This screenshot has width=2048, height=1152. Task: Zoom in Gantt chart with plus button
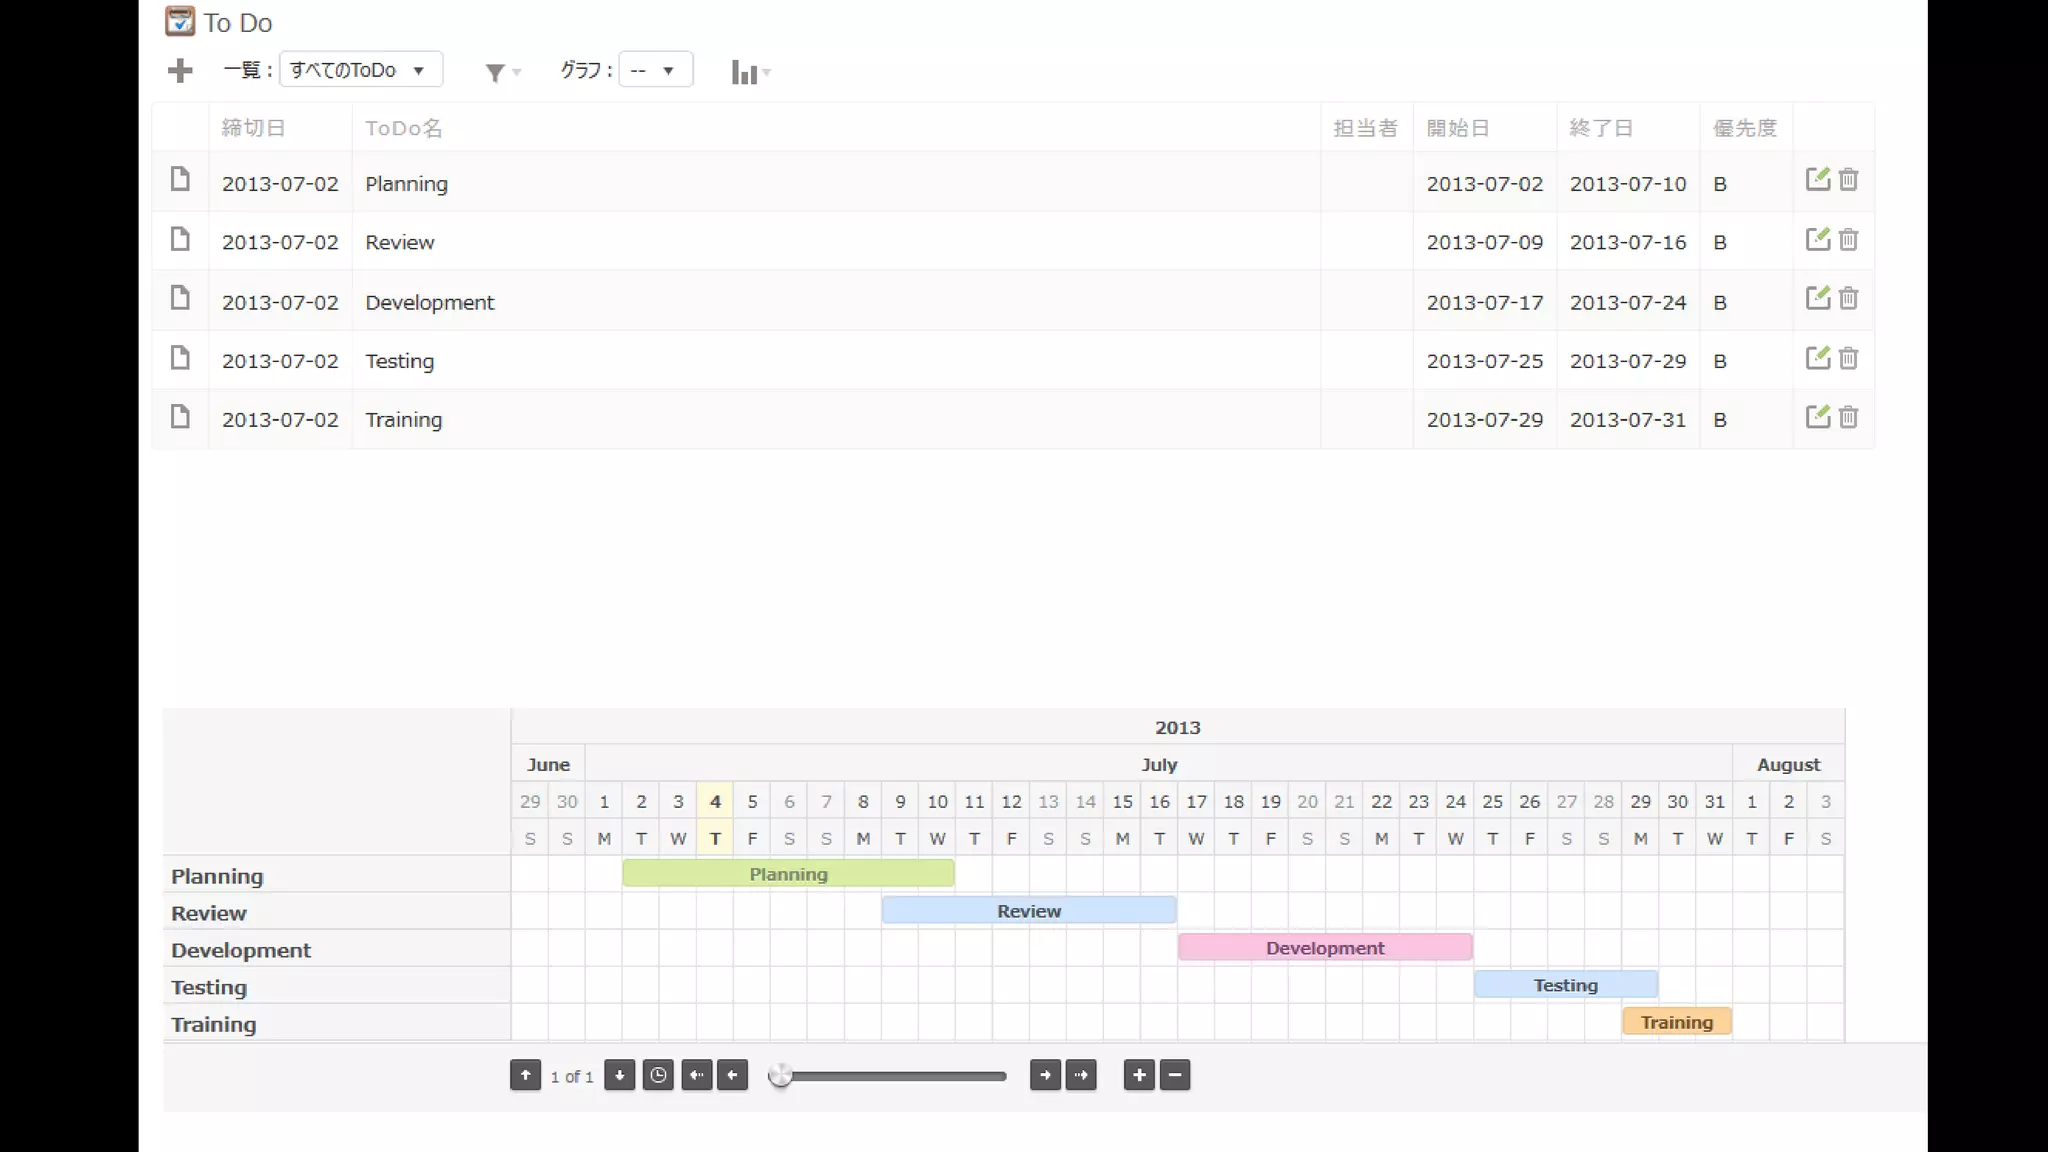pyautogui.click(x=1138, y=1075)
